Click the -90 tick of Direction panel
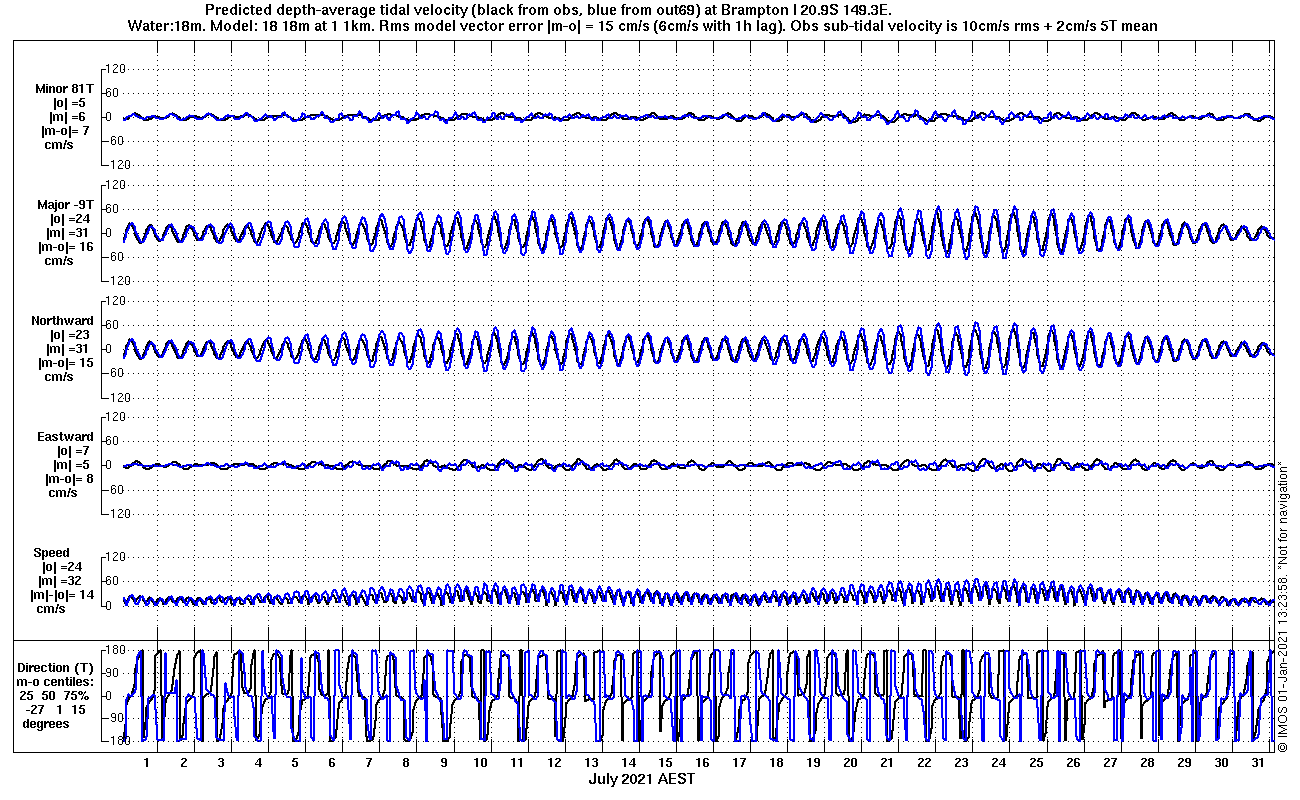The height and width of the screenshot is (800, 1300). tap(113, 718)
